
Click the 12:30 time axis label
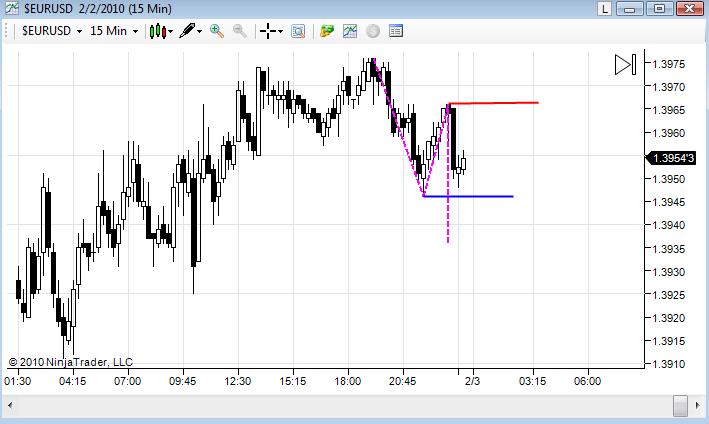[x=237, y=381]
